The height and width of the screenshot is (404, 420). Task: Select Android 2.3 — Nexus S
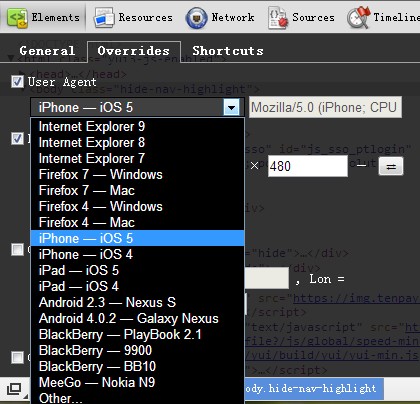(137, 303)
